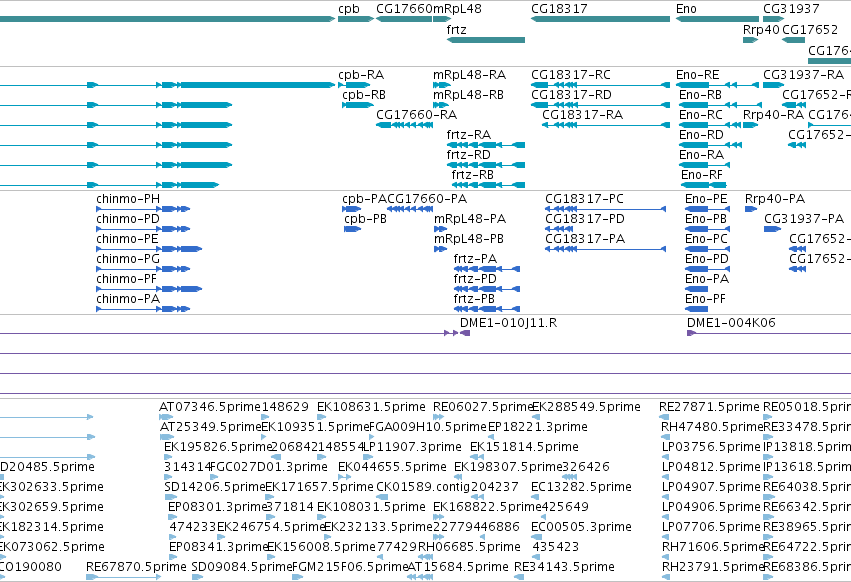The height and width of the screenshot is (582, 851).
Task: Select the chinmo-PF protein label
Action: (x=126, y=279)
